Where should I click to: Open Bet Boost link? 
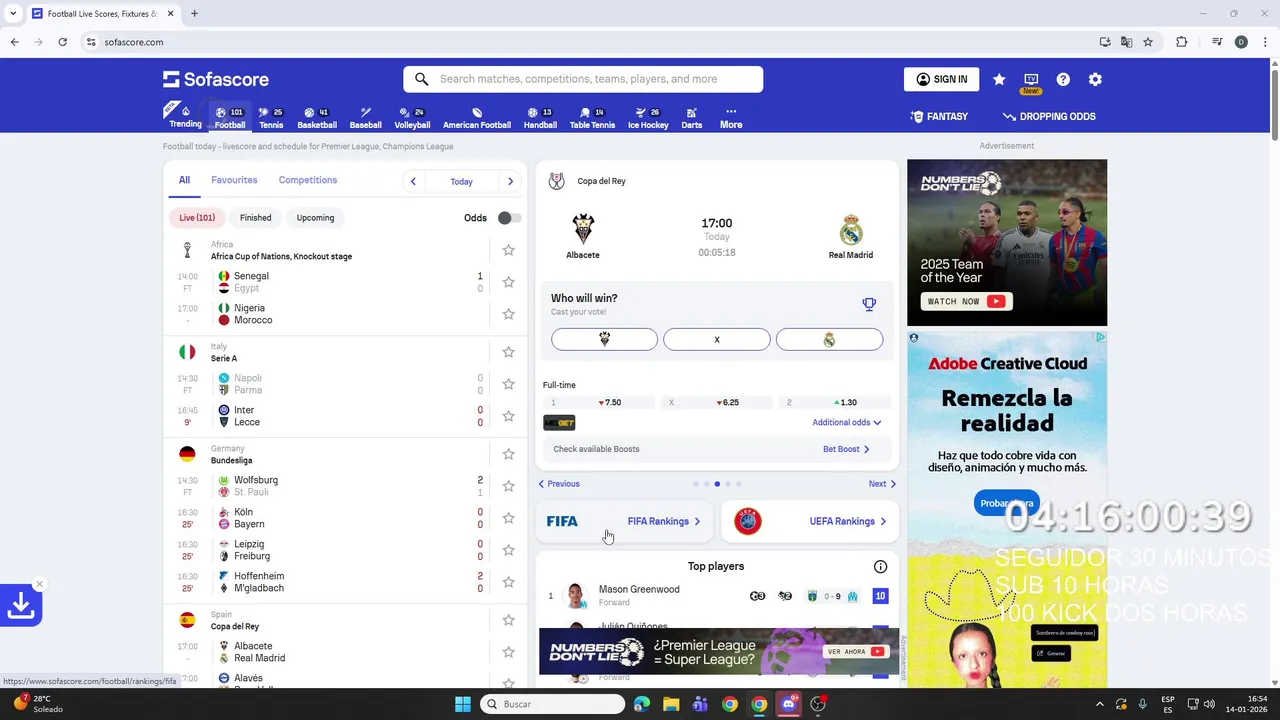click(x=846, y=449)
